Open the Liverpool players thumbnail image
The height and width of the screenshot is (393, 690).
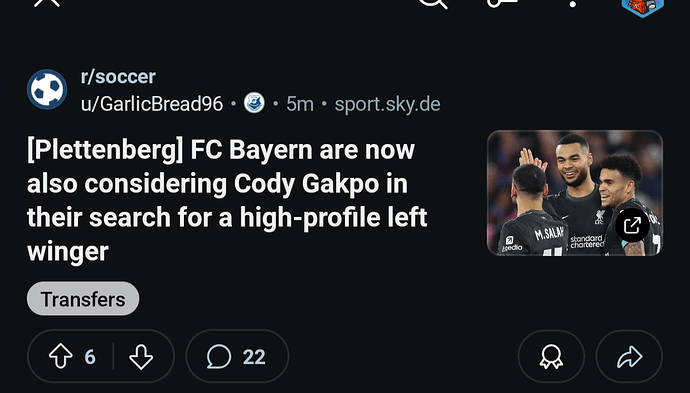[x=575, y=193]
